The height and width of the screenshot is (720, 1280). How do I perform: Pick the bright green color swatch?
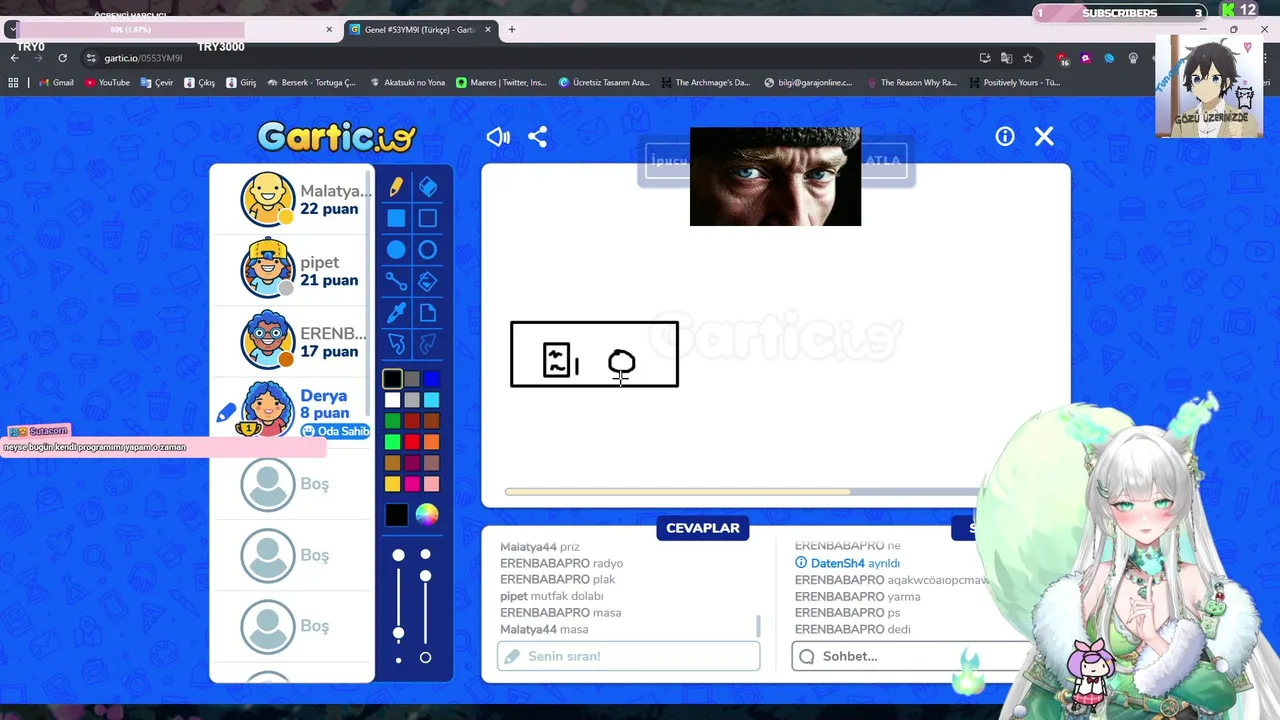click(x=392, y=442)
